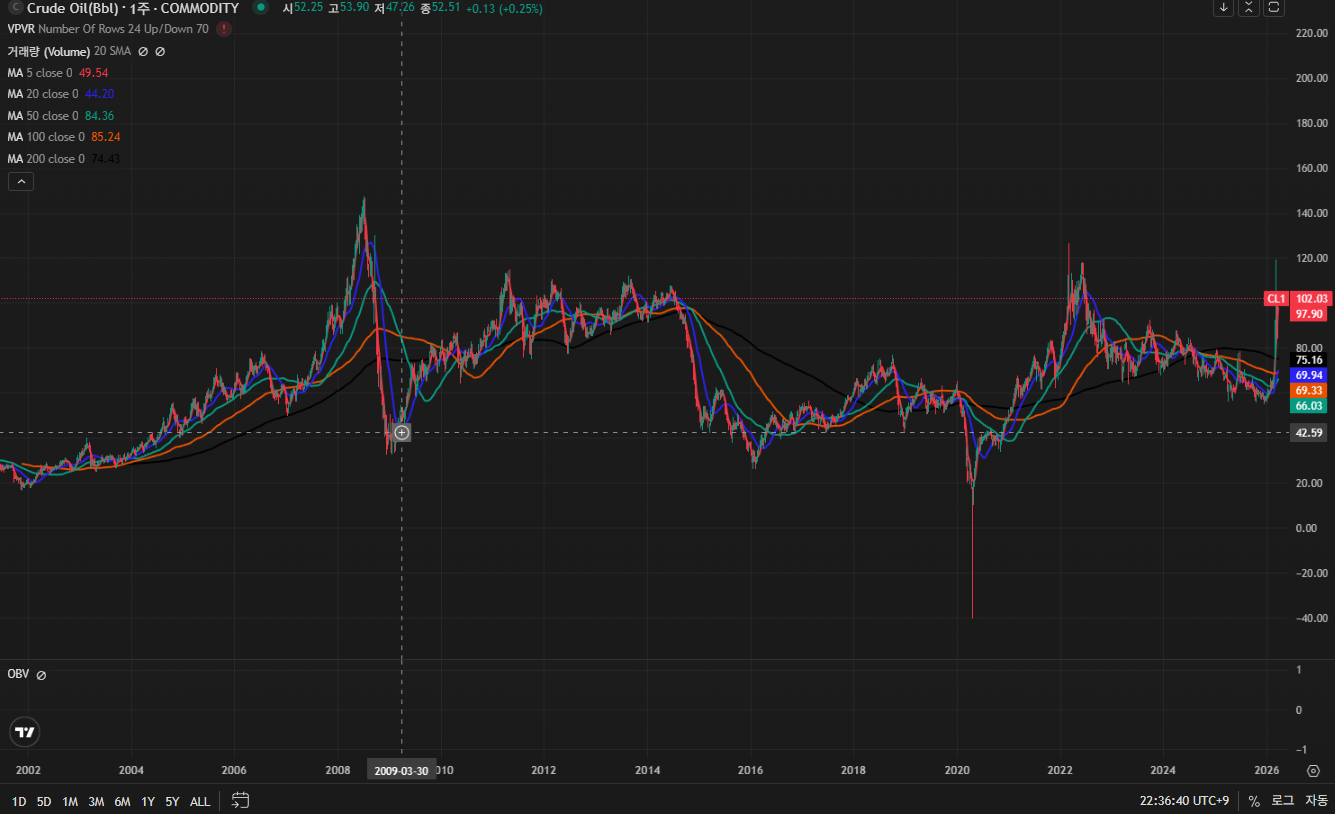
Task: Open the timezone clock 22:36:40 UTC+9
Action: coord(1184,801)
